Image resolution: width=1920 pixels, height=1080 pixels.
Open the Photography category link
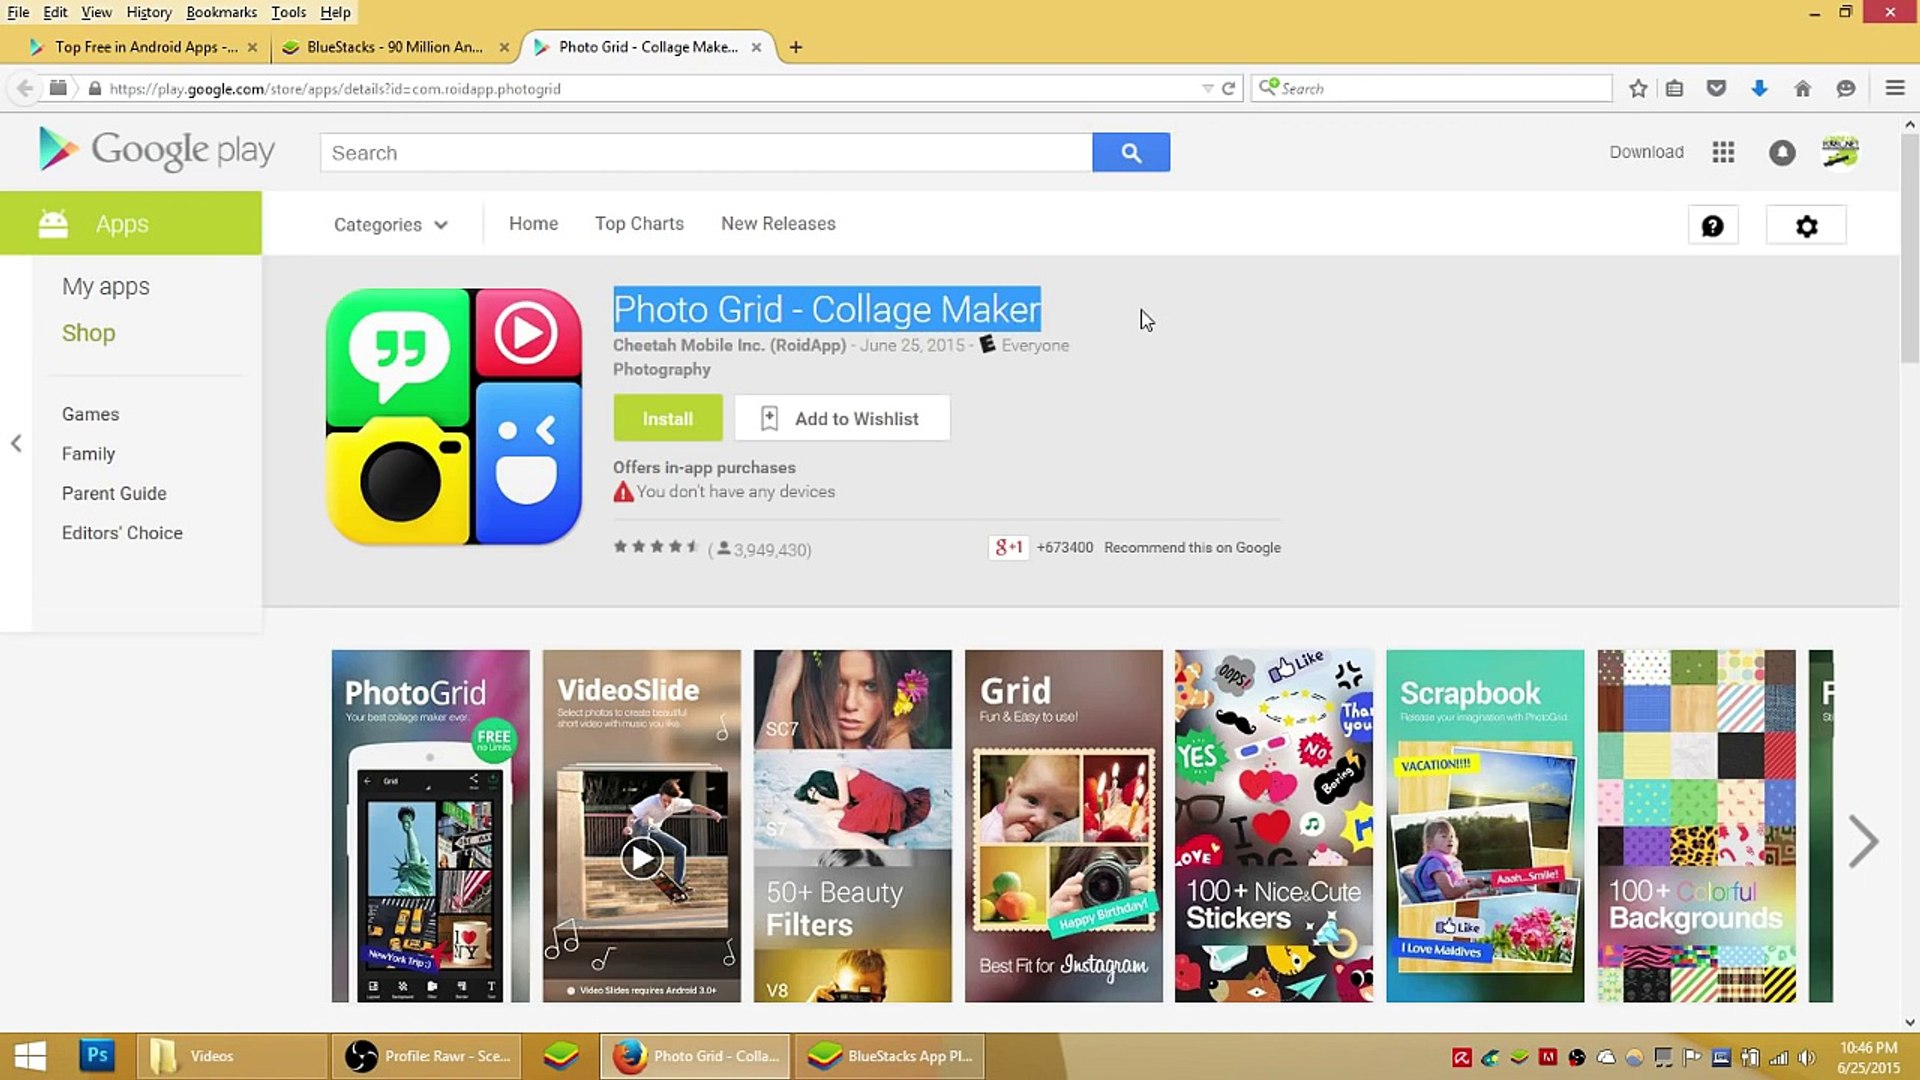tap(661, 369)
